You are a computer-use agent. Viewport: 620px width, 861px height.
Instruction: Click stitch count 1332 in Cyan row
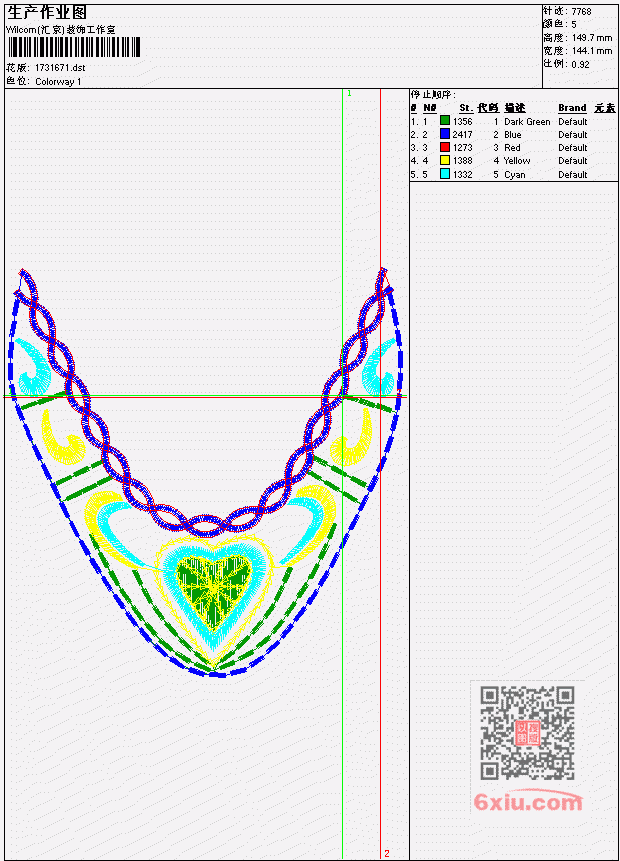point(462,175)
